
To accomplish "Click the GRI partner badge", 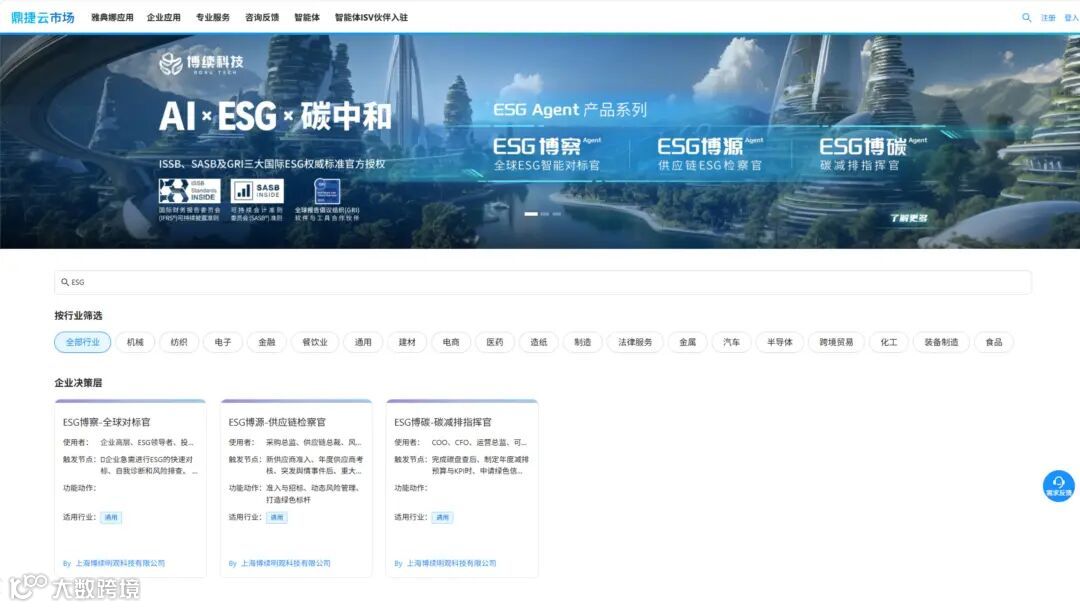I will (327, 191).
